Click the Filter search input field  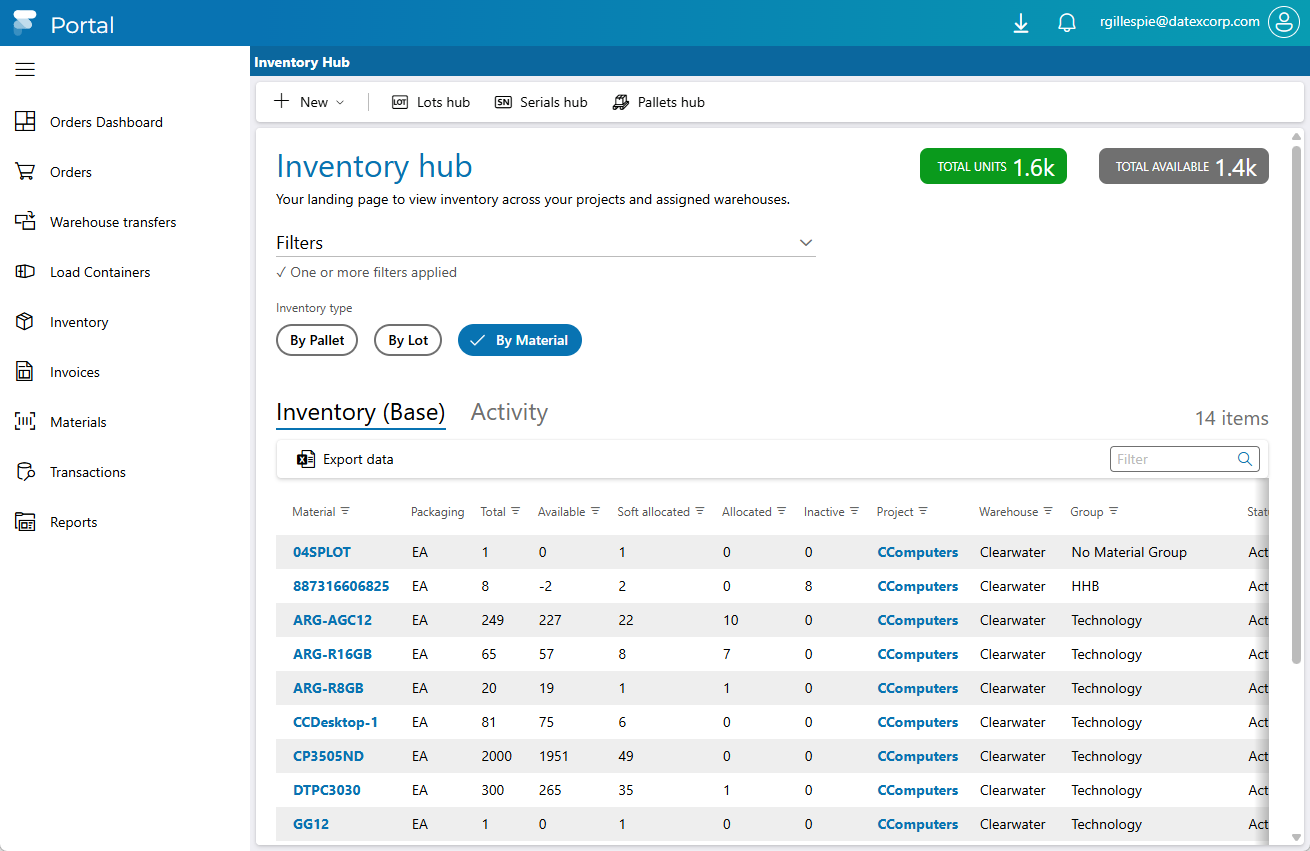(1174, 459)
